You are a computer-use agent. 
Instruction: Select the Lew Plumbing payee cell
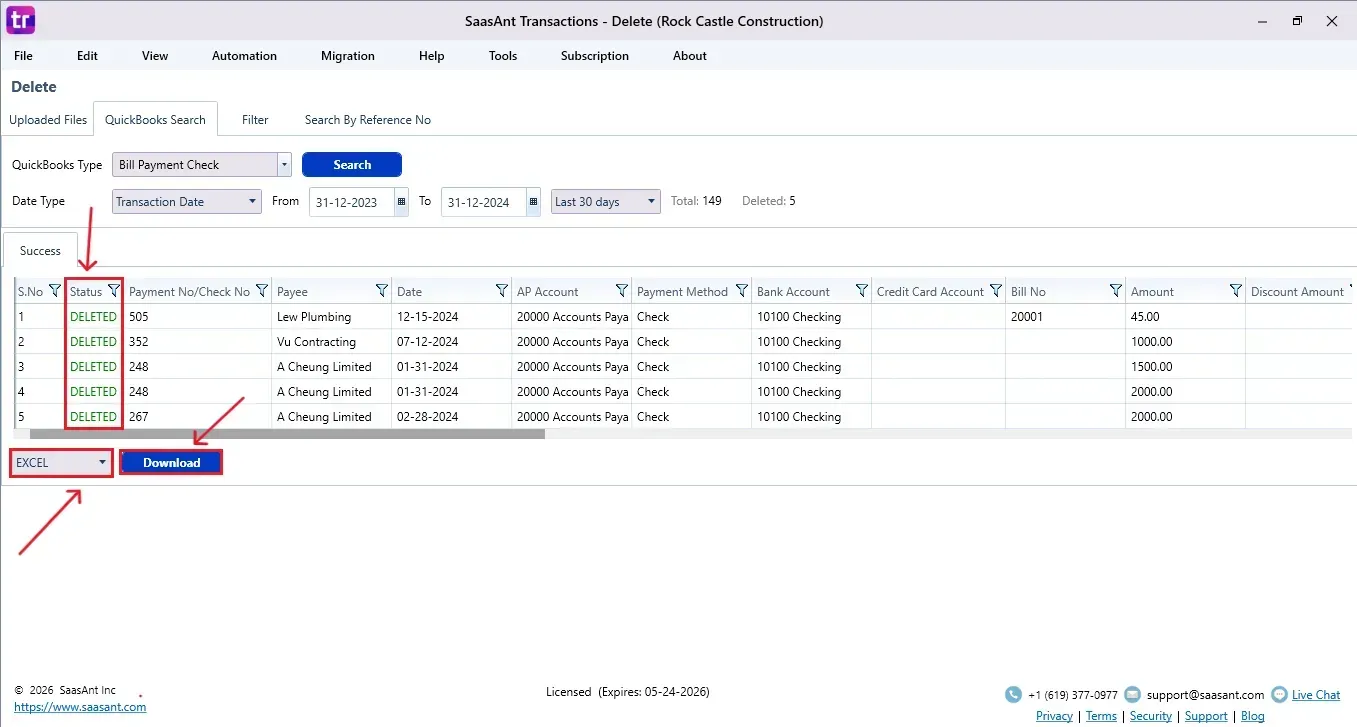(331, 316)
